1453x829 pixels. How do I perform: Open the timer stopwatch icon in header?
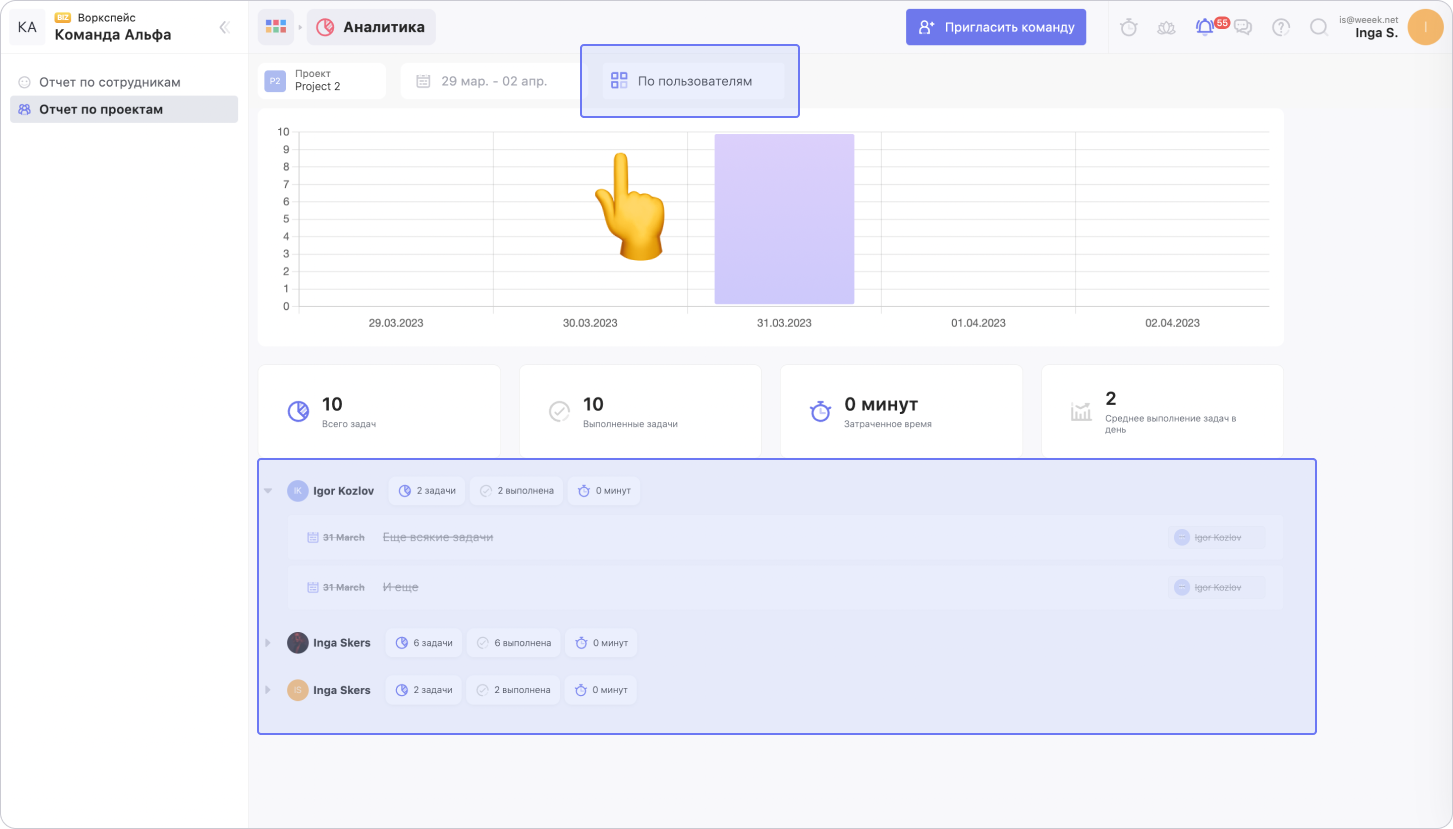pyautogui.click(x=1129, y=28)
